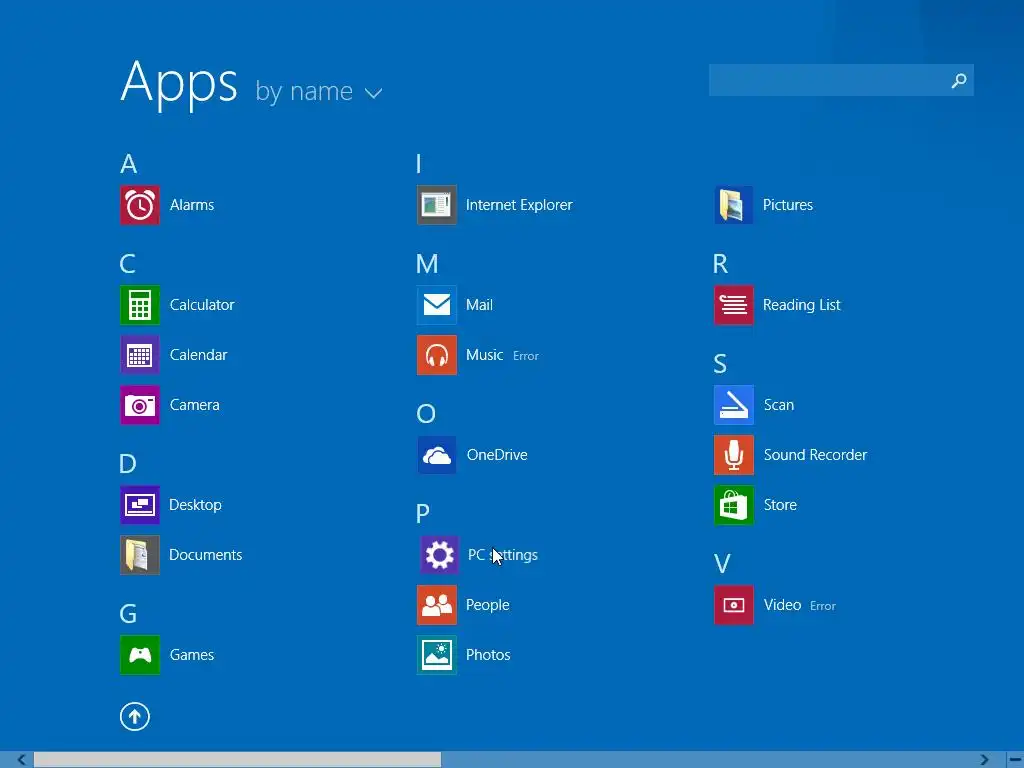Select the letter R group header
The width and height of the screenshot is (1024, 768).
point(720,264)
